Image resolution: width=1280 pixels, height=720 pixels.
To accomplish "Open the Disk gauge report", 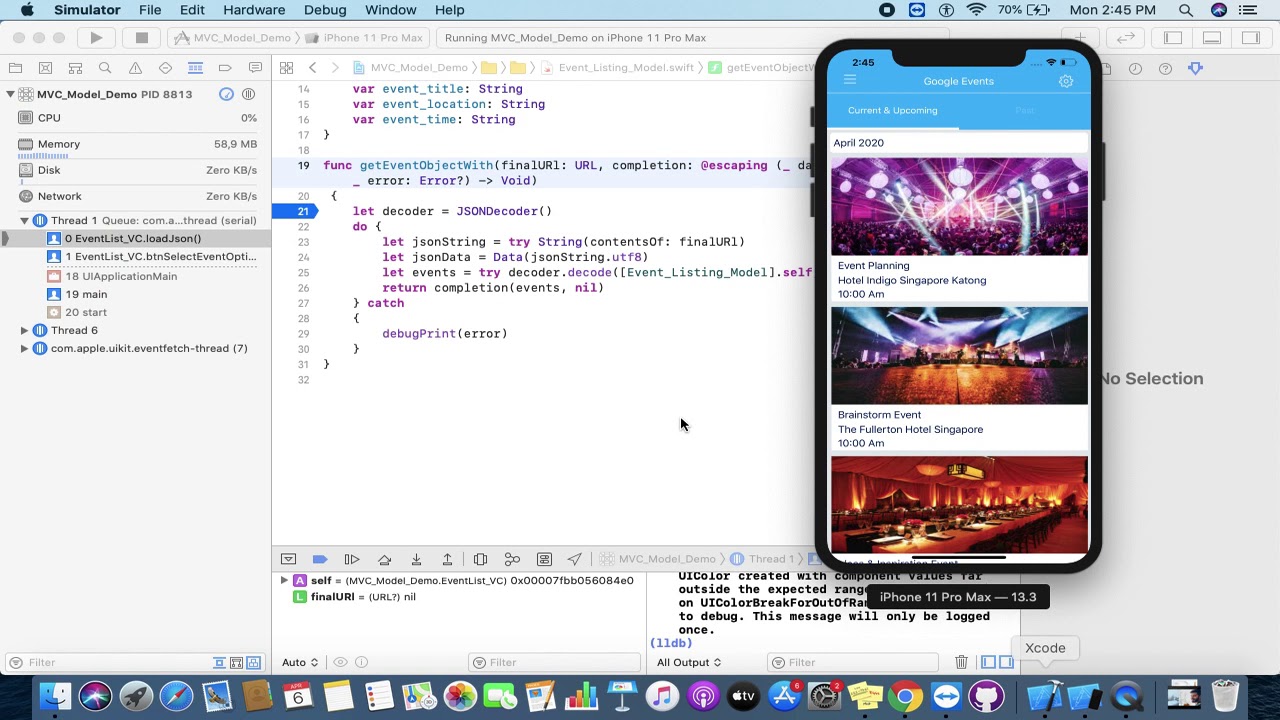I will 135,170.
